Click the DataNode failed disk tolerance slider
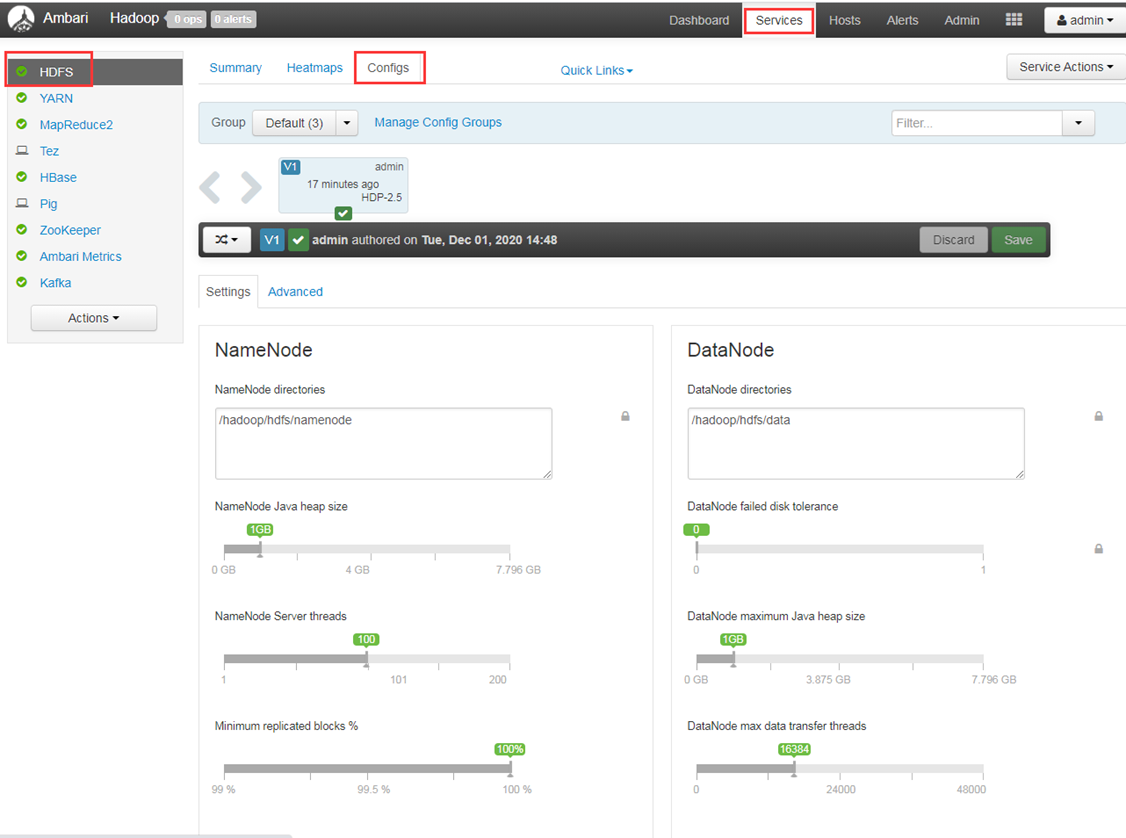The width and height of the screenshot is (1126, 838). pos(839,549)
